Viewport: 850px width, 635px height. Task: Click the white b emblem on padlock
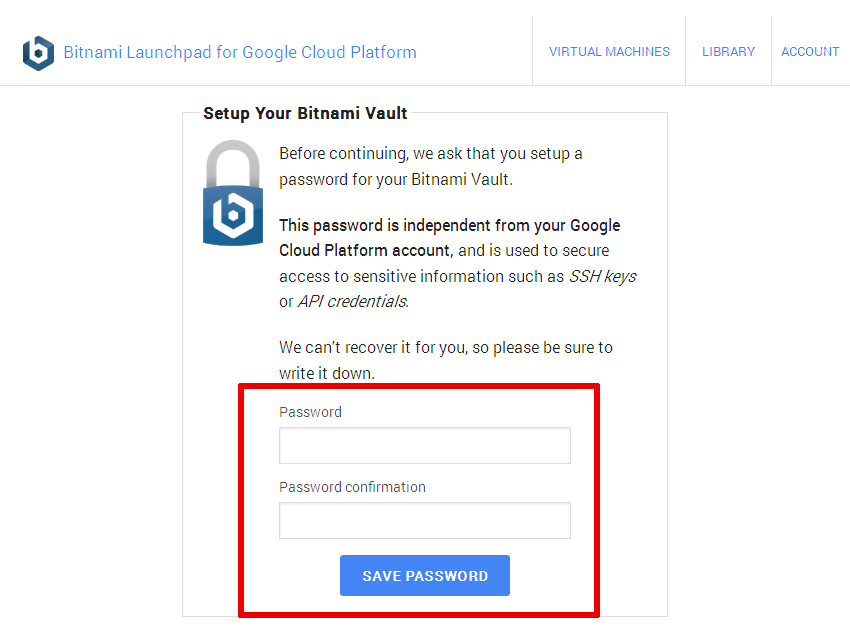(x=233, y=215)
